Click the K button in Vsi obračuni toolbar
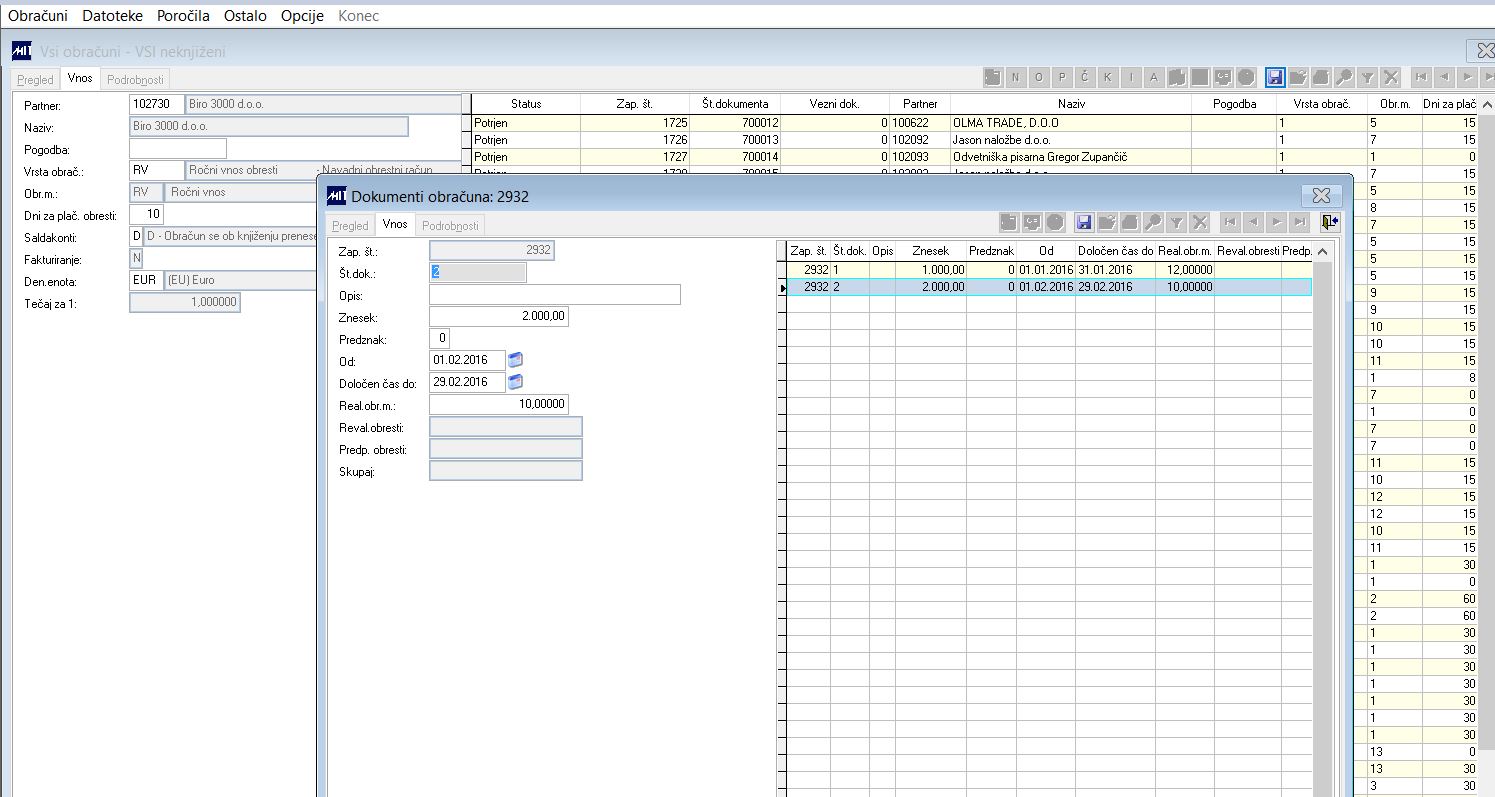The image size is (1495, 797). tap(1108, 77)
